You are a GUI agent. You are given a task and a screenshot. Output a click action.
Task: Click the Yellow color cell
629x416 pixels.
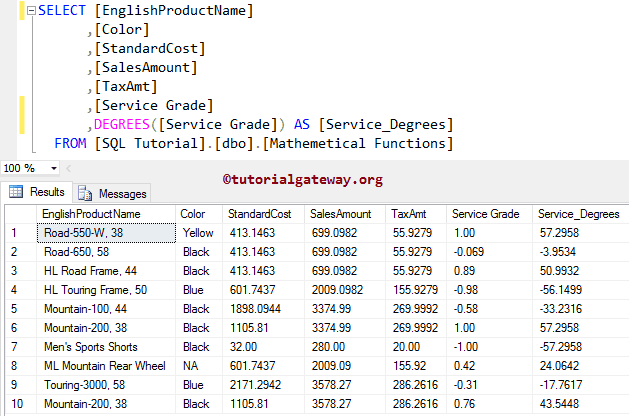199,233
